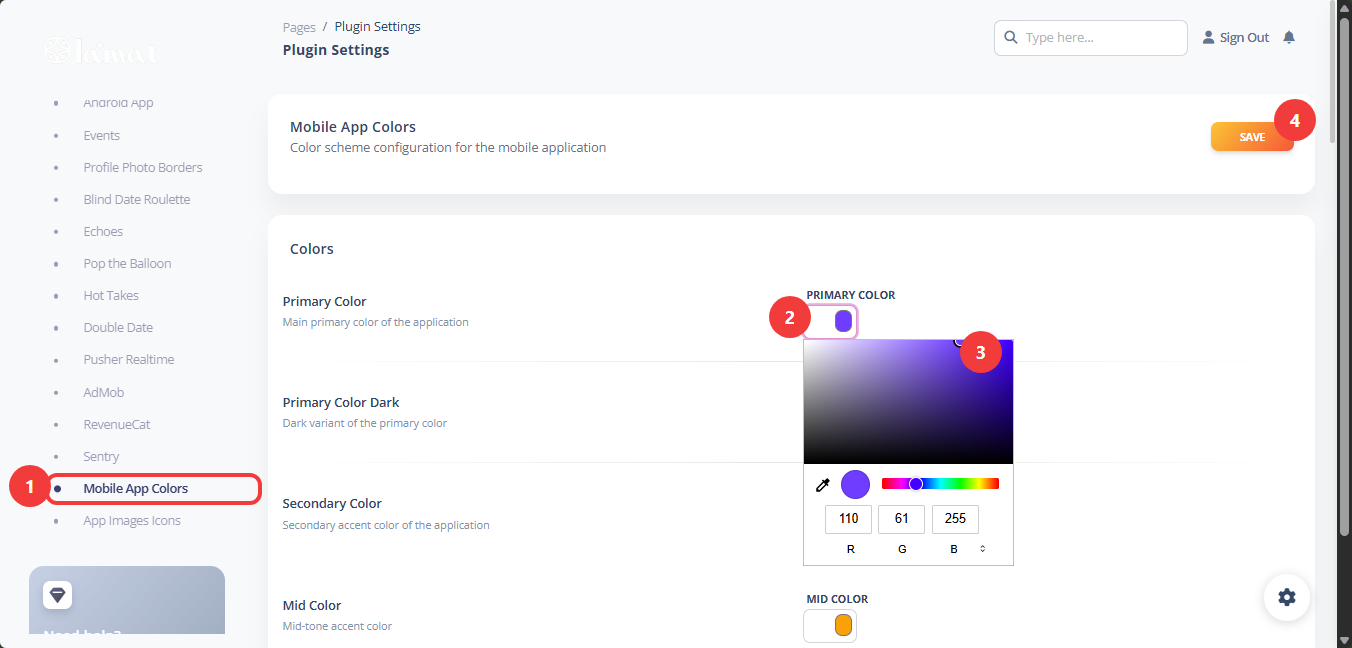Open Profile Photo Borders in sidebar
Image resolution: width=1352 pixels, height=648 pixels.
(143, 167)
